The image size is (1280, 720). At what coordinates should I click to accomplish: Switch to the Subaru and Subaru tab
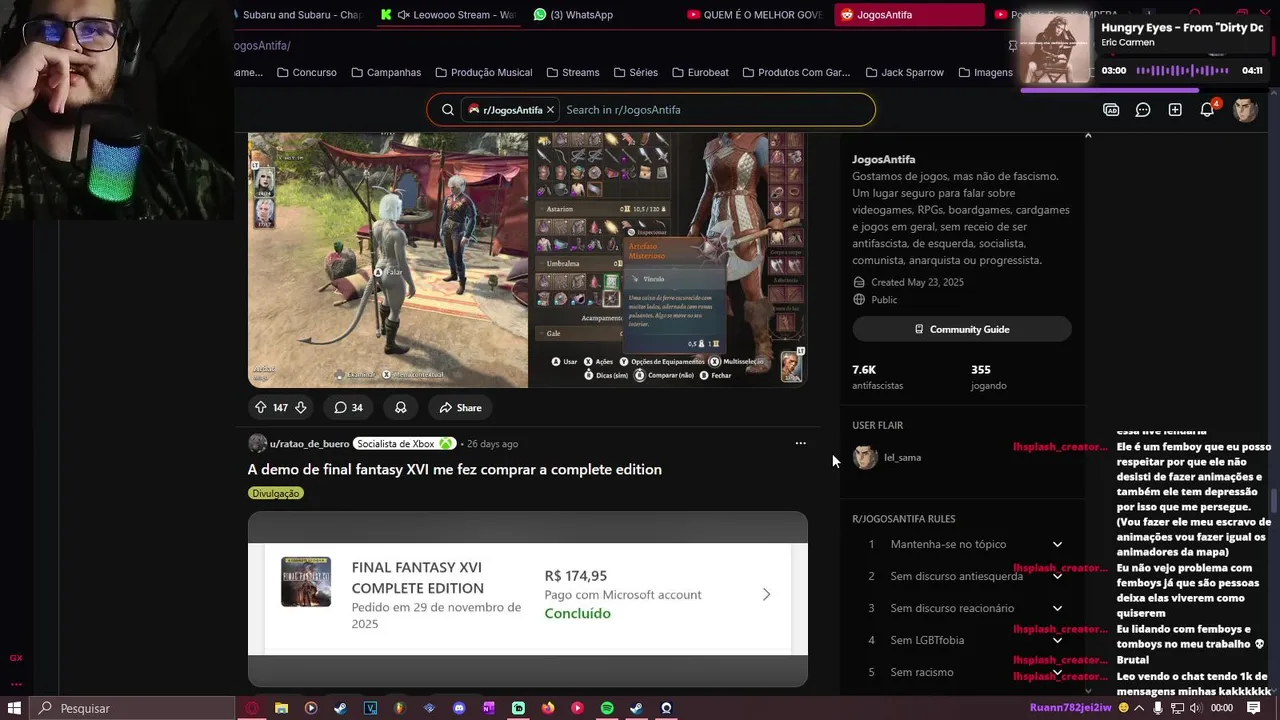(x=300, y=15)
